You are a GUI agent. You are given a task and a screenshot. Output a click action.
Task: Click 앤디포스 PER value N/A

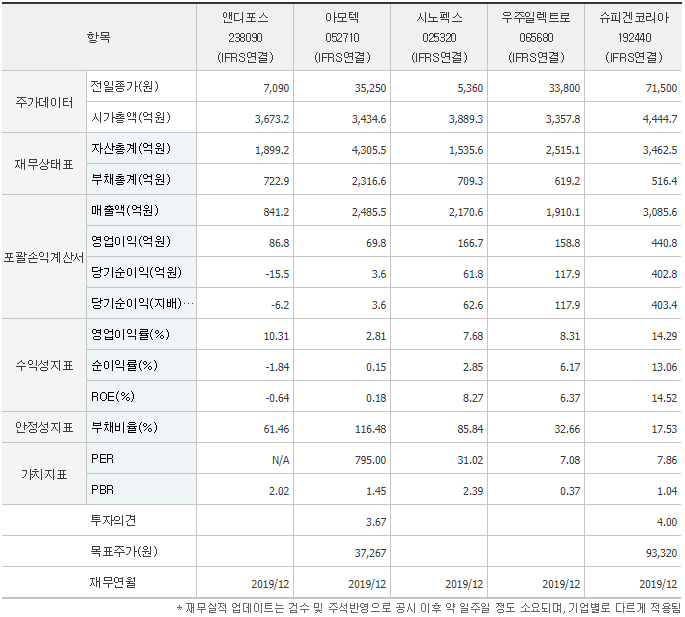click(x=280, y=461)
